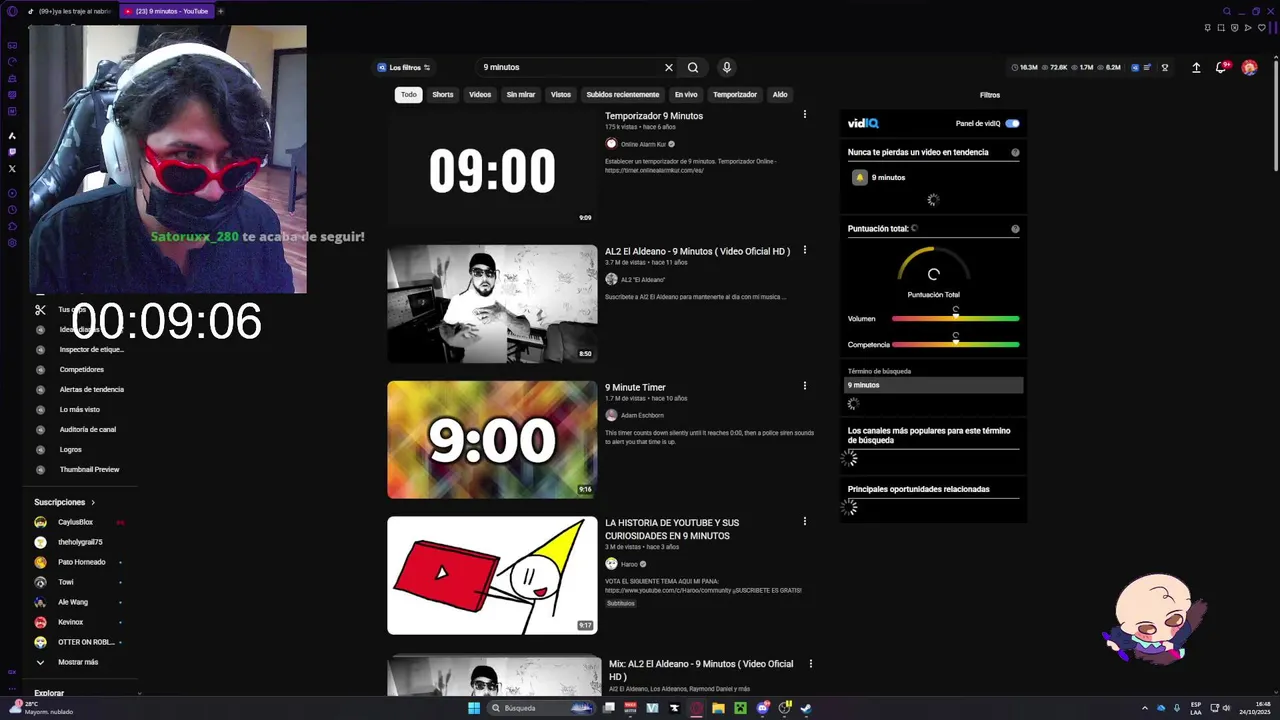Open the sidebar player icon
Image resolution: width=1280 pixels, height=720 pixels.
(x=12, y=192)
